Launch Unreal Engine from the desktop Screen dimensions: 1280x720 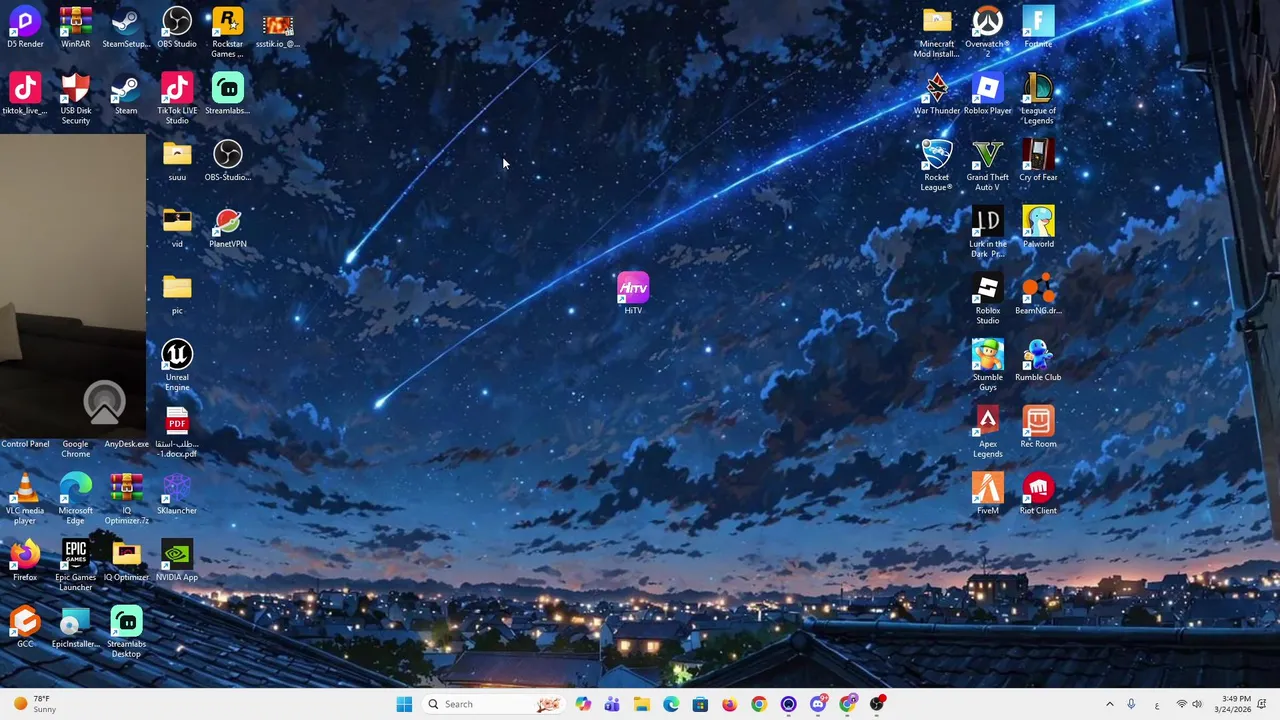pos(177,365)
